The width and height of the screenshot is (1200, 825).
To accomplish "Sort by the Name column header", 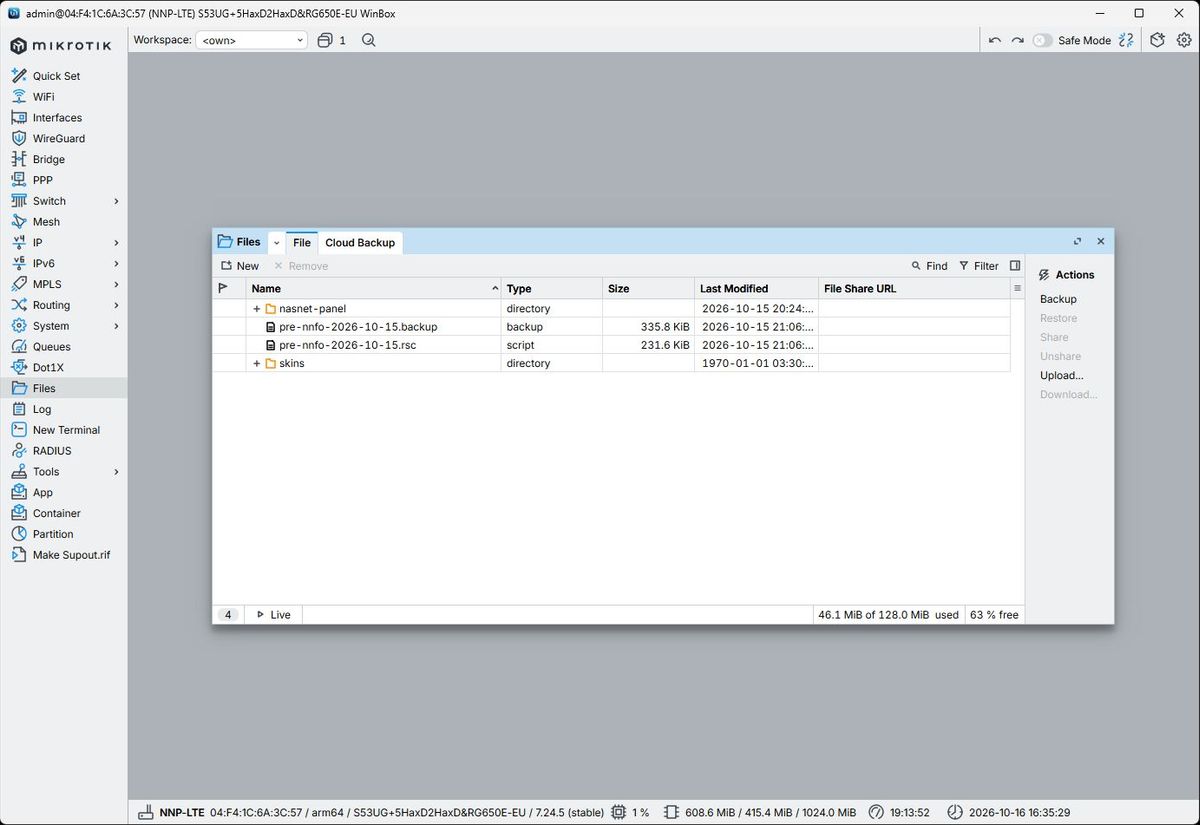I will click(374, 289).
